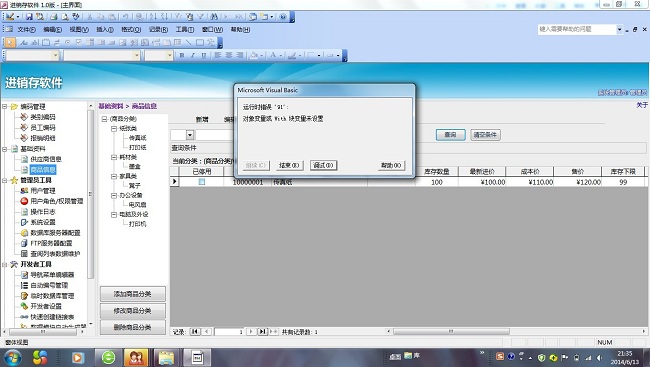Click the Fill/Back Color bucket icon
Viewport: 650px width, 367px height.
254,55
